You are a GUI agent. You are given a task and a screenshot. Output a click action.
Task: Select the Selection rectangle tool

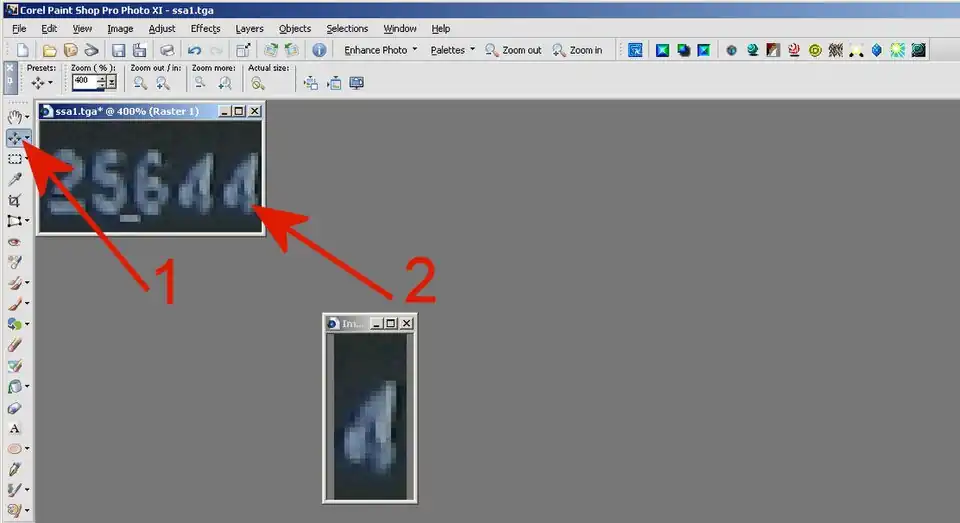(x=15, y=158)
